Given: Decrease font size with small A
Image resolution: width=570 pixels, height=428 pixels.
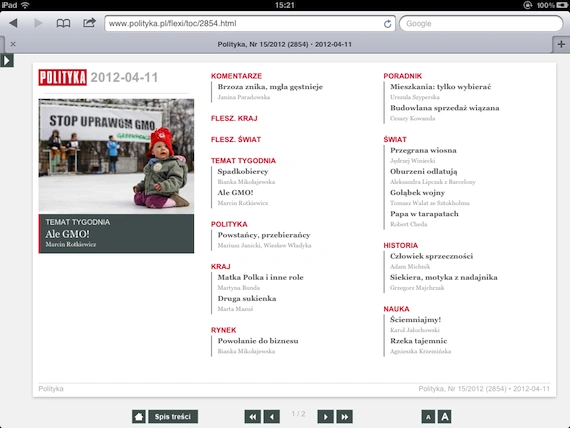Looking at the screenshot, I should [428, 417].
